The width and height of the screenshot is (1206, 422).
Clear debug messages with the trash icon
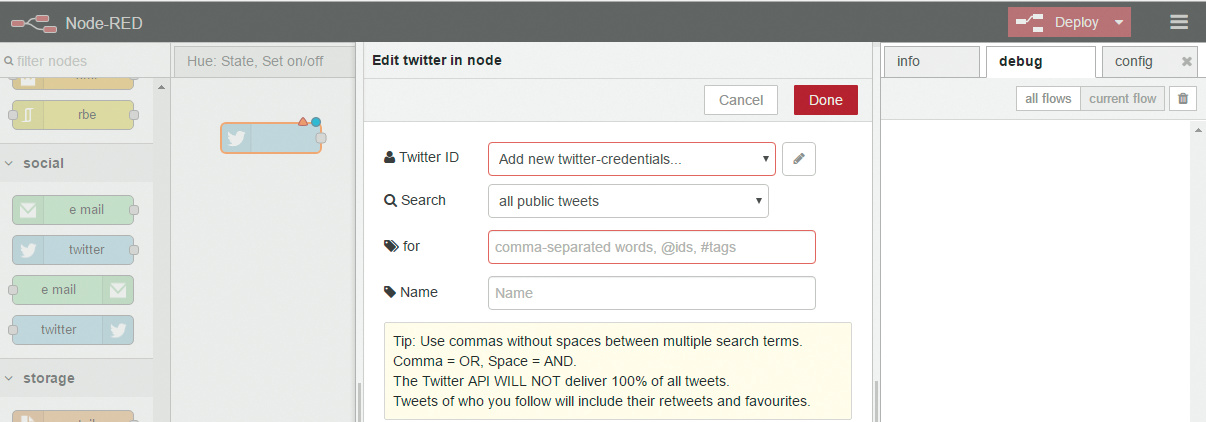point(1183,98)
